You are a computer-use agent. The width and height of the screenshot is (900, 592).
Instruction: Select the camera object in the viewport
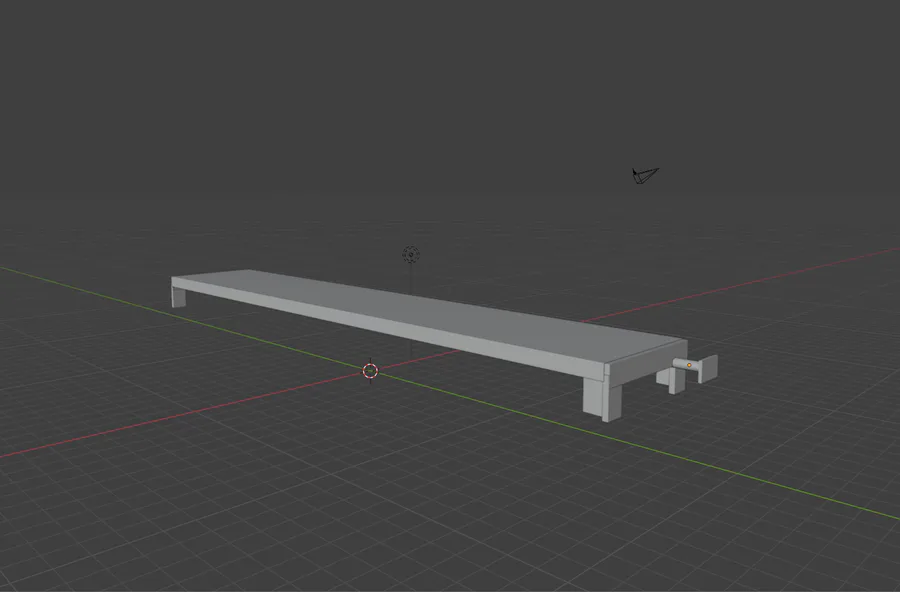click(x=645, y=175)
